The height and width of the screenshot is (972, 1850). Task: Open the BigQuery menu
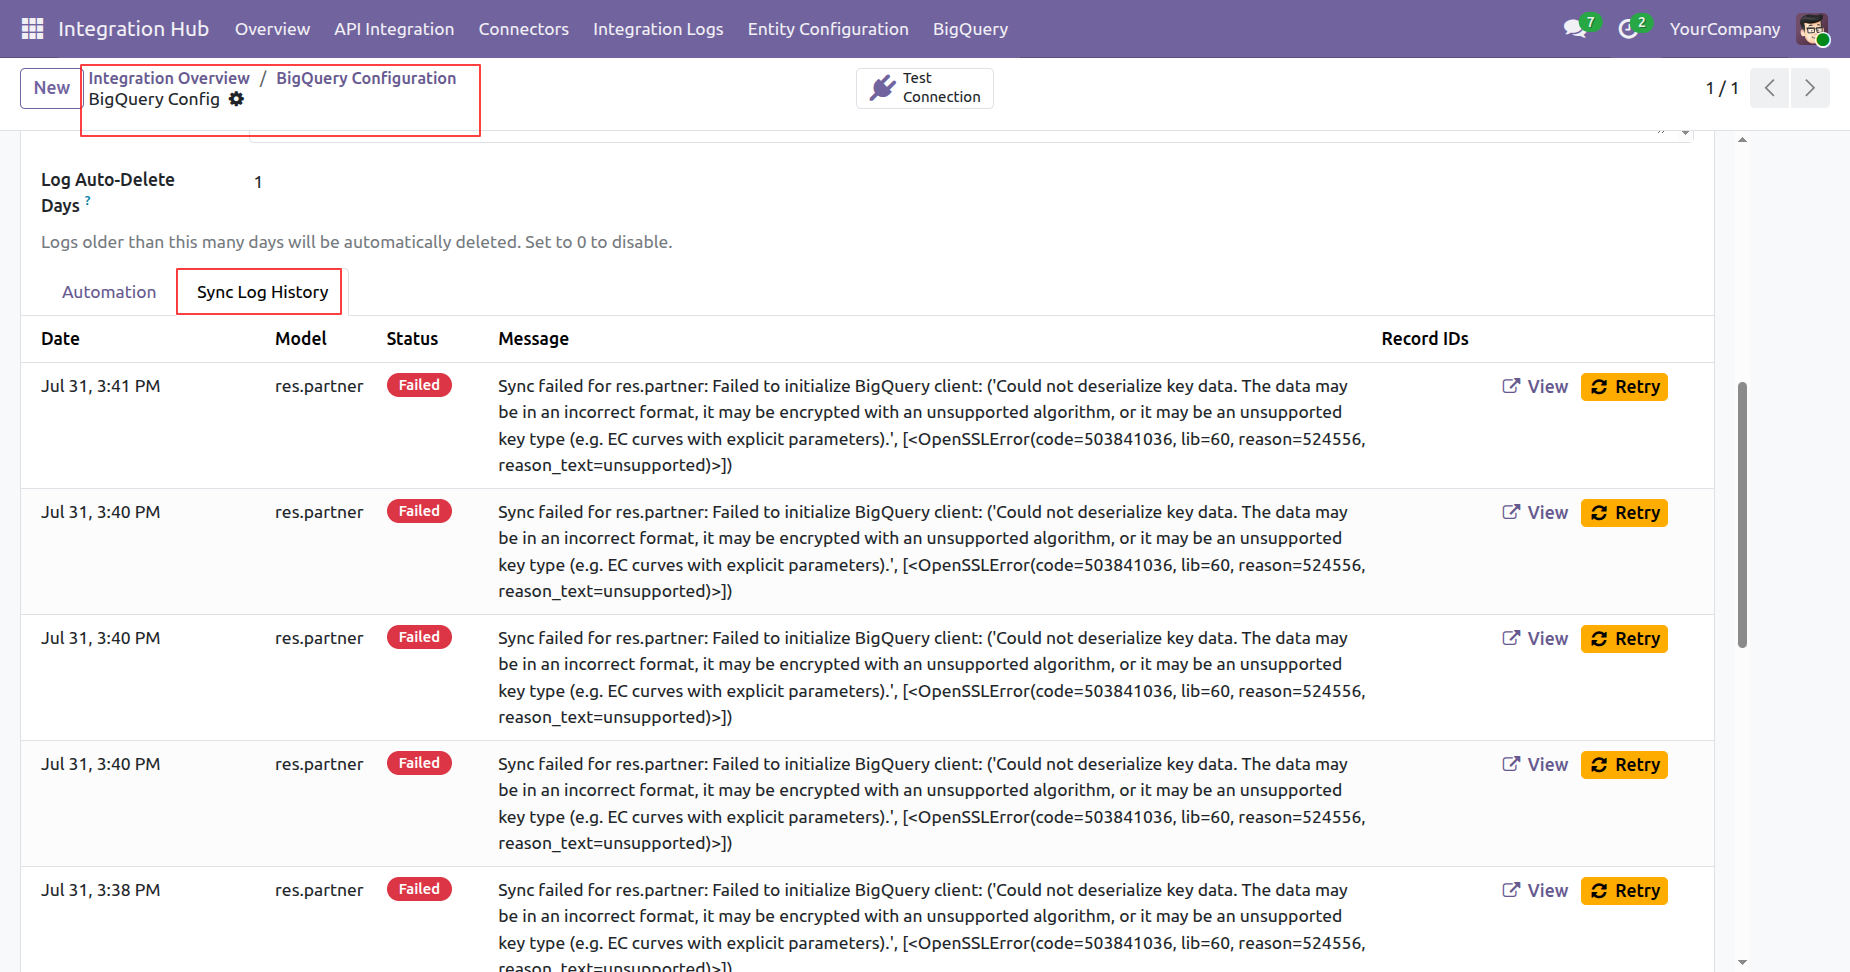(970, 29)
